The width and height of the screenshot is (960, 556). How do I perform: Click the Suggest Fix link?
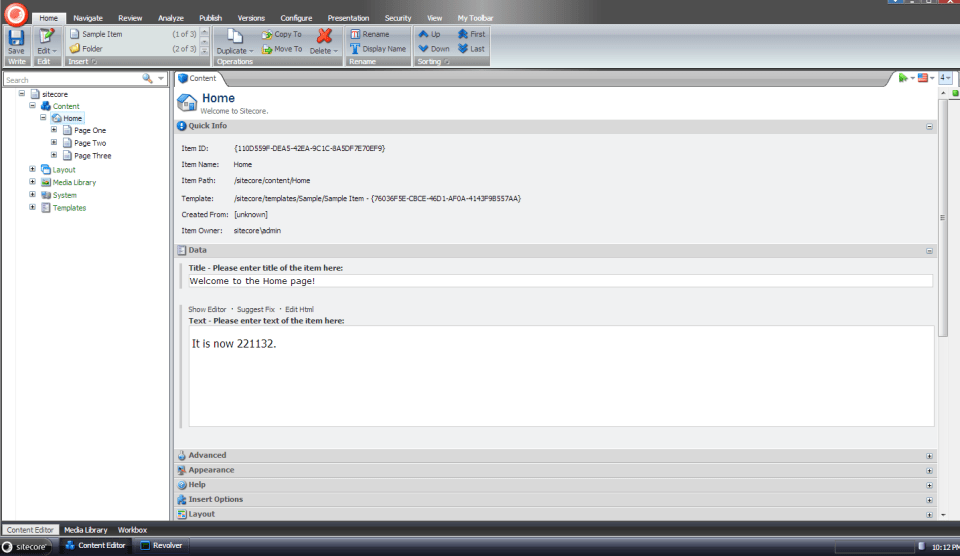tap(255, 310)
